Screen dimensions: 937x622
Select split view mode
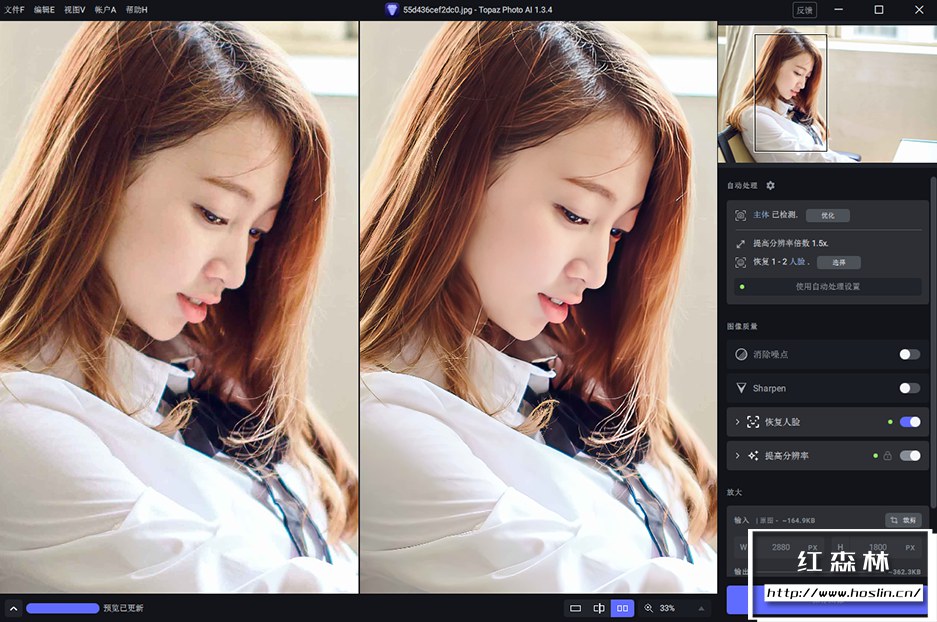click(x=599, y=608)
